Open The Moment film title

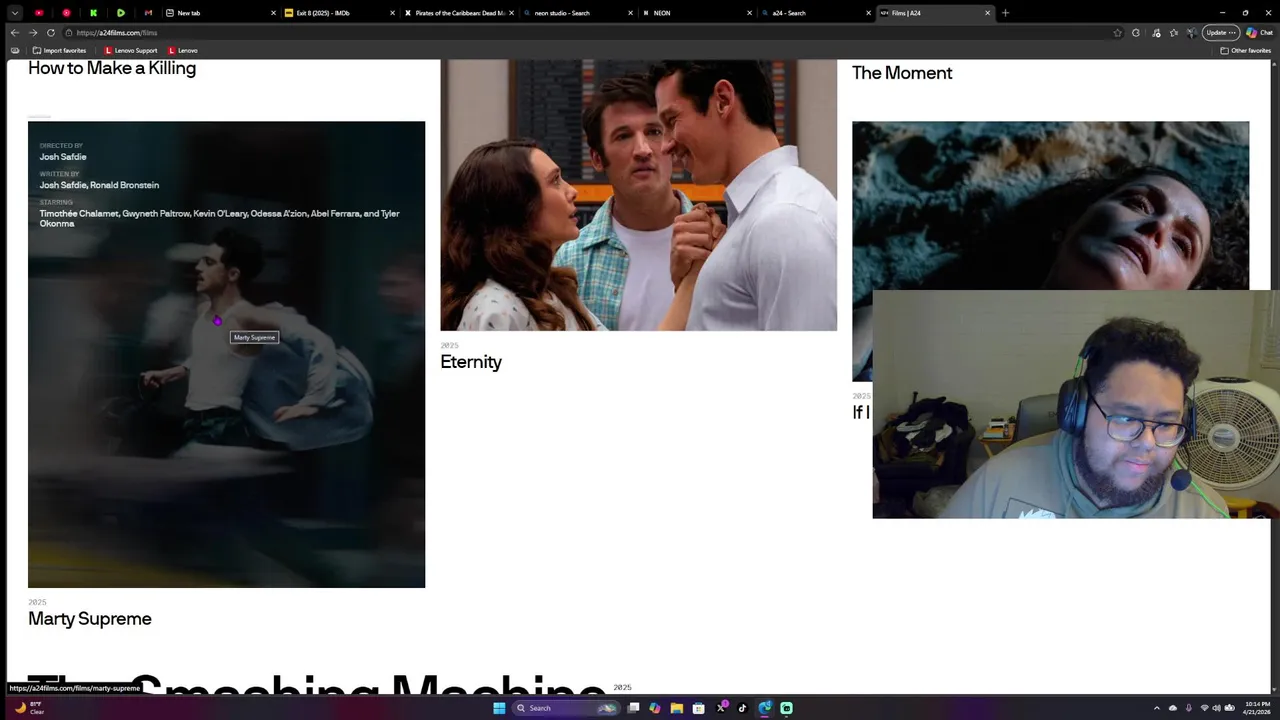[x=902, y=73]
